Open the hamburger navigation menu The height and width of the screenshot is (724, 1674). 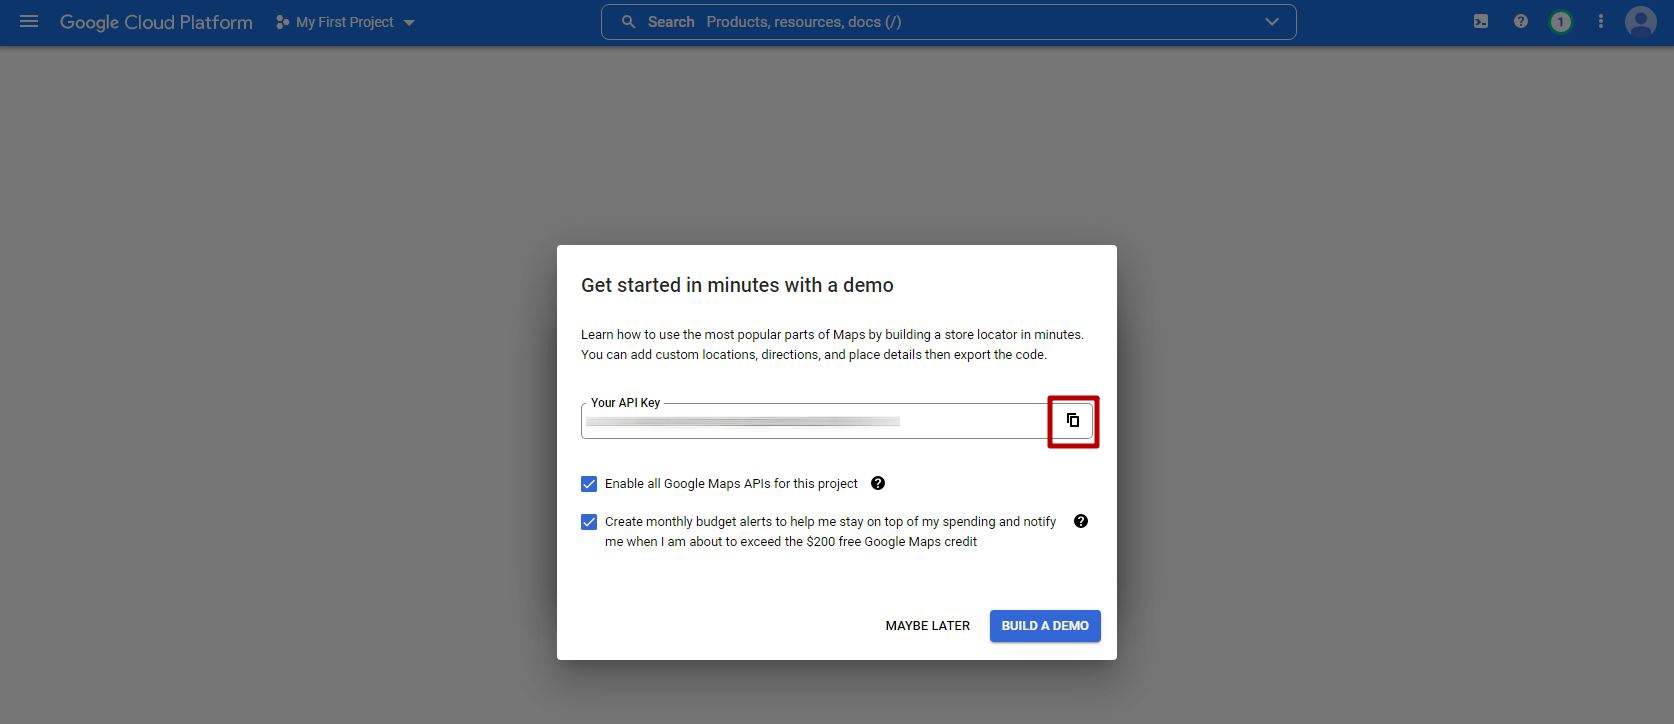[29, 21]
